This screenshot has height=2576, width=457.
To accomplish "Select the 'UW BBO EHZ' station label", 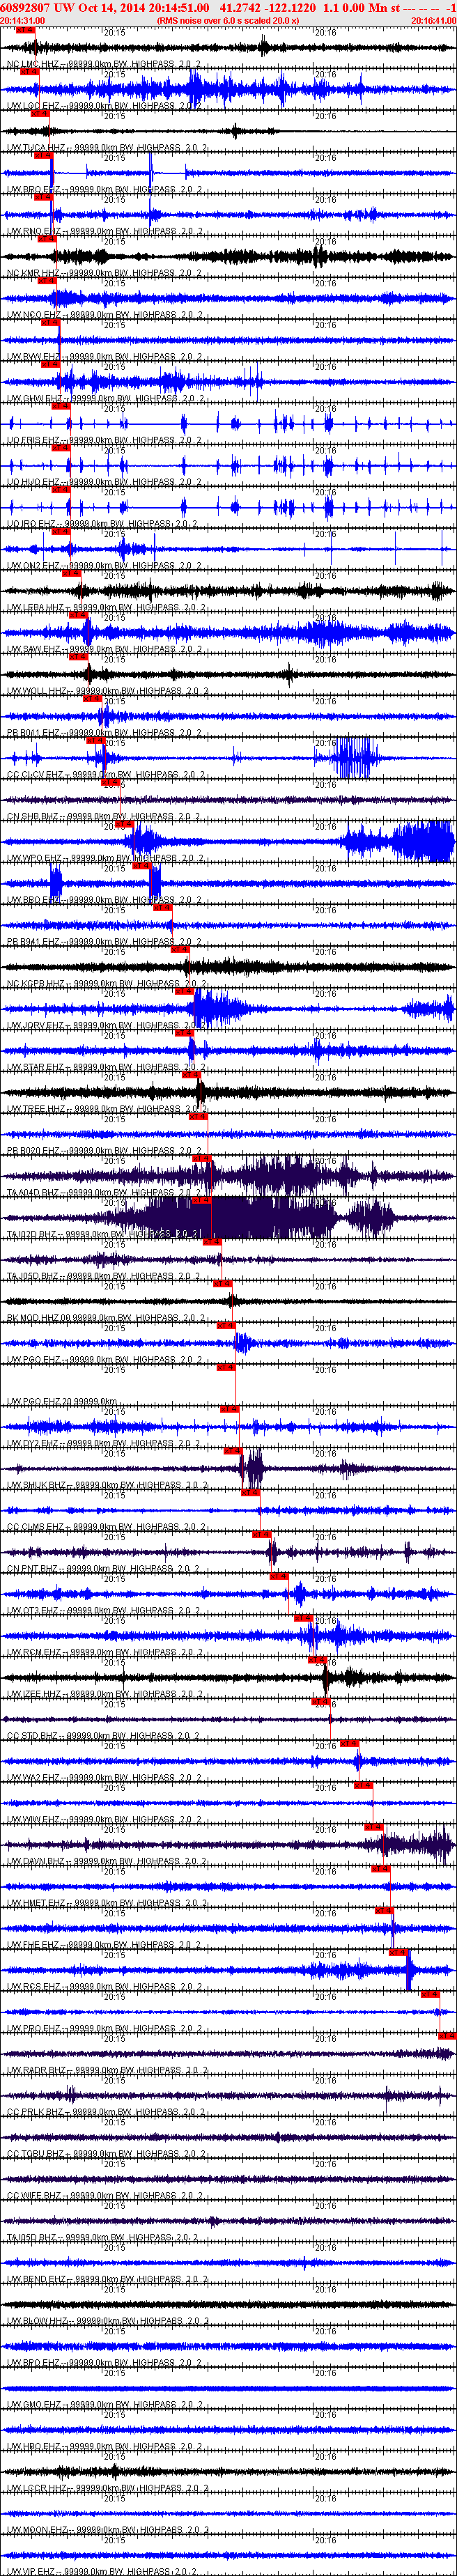I will tap(33, 900).
